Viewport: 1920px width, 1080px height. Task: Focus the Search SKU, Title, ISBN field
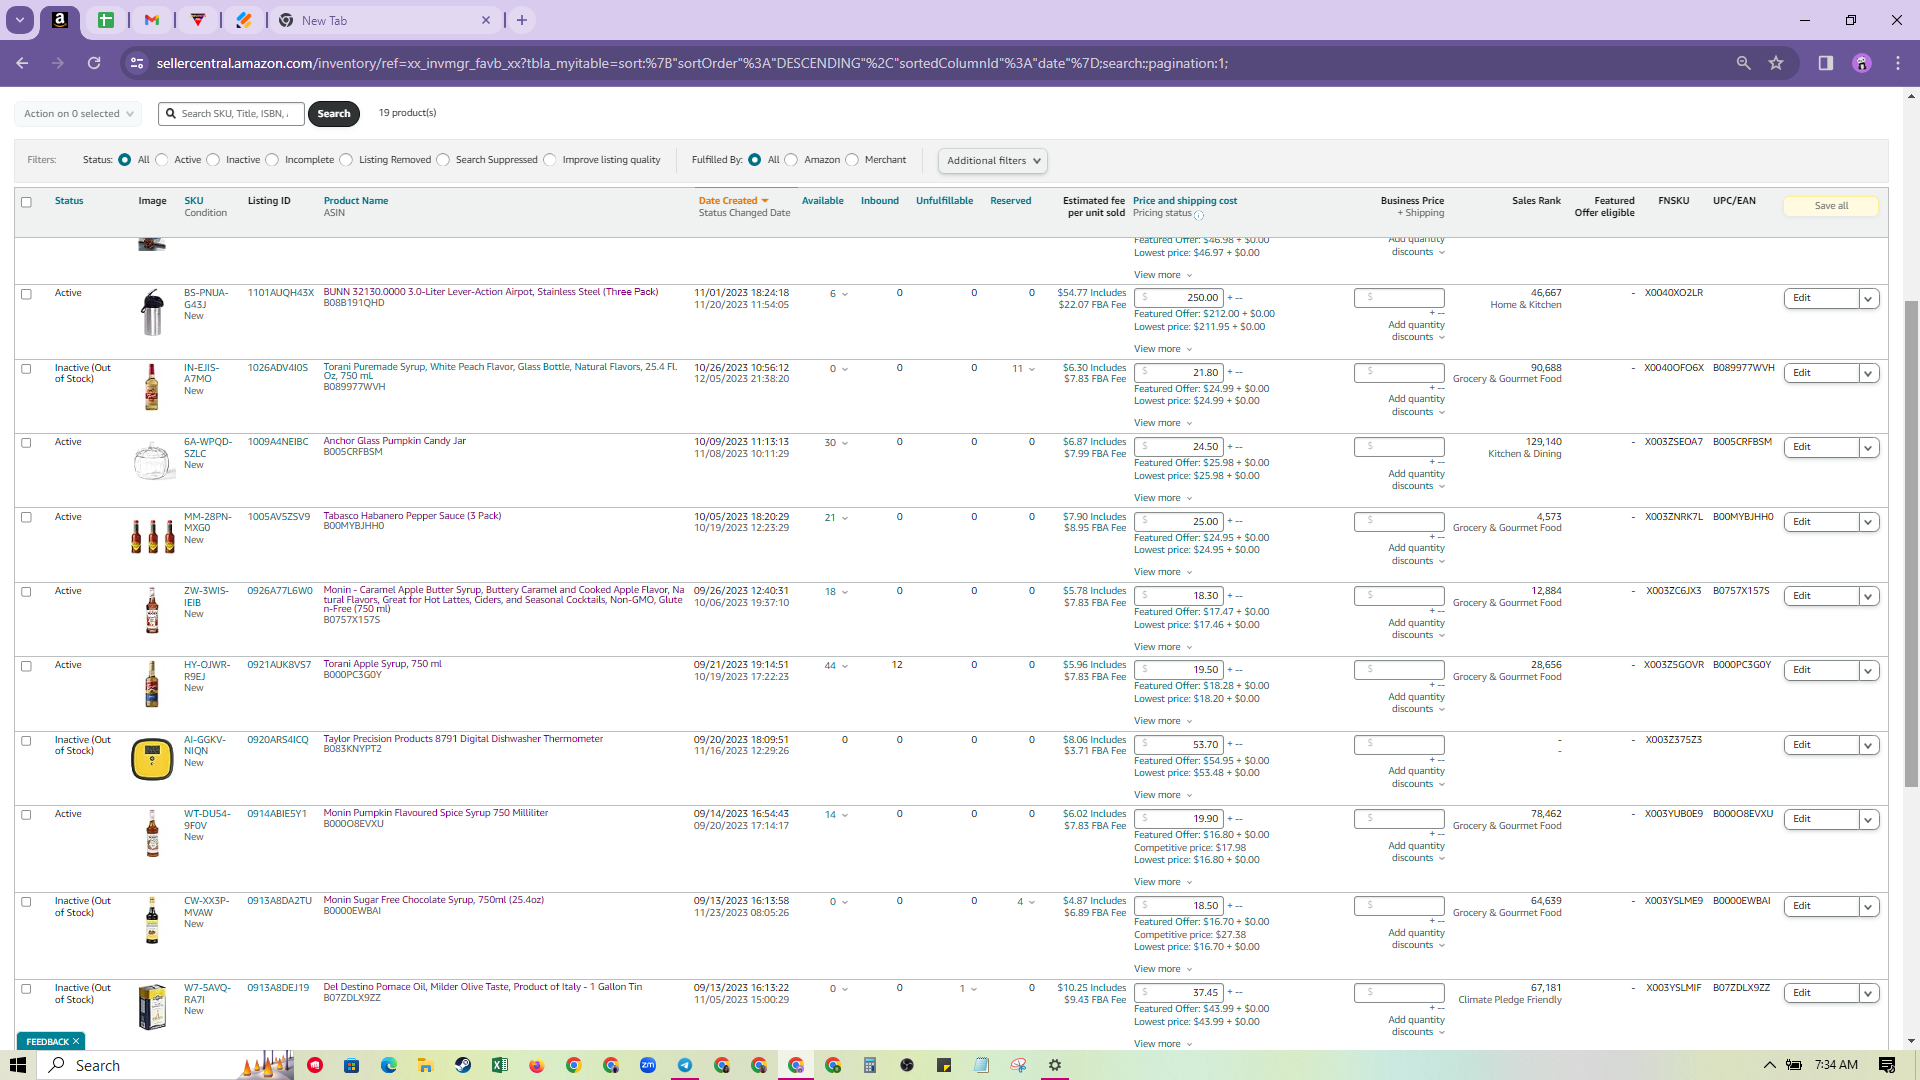231,114
